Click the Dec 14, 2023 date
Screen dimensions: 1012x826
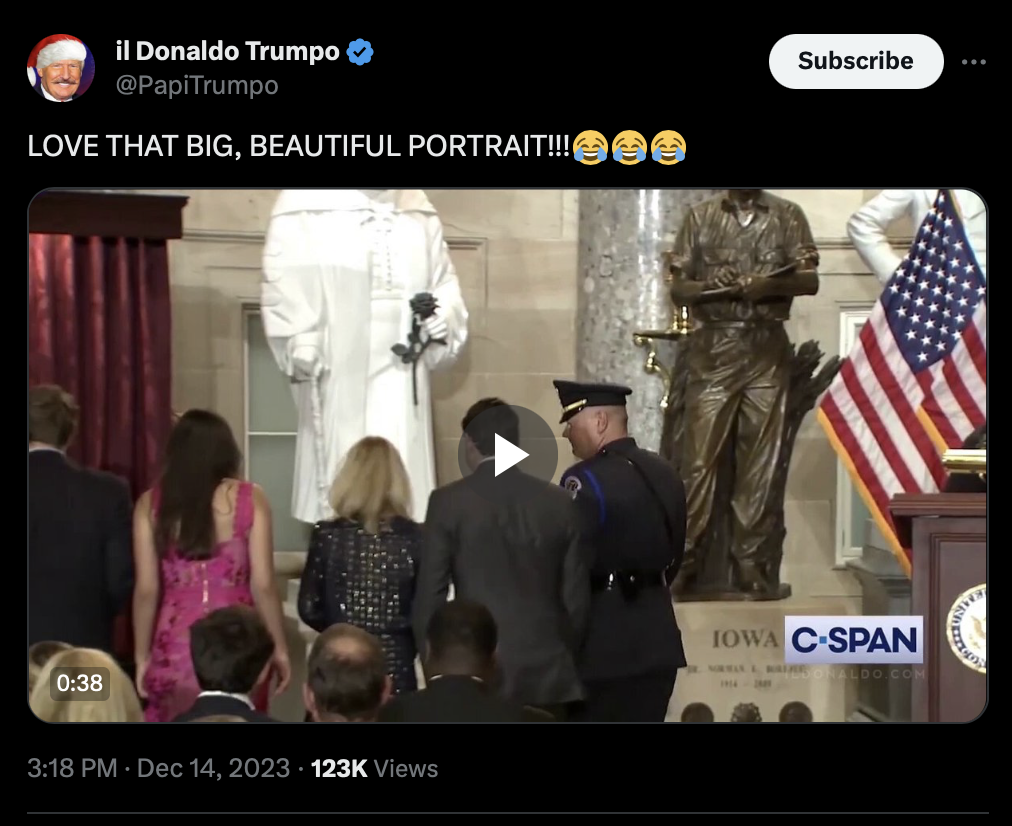point(214,769)
